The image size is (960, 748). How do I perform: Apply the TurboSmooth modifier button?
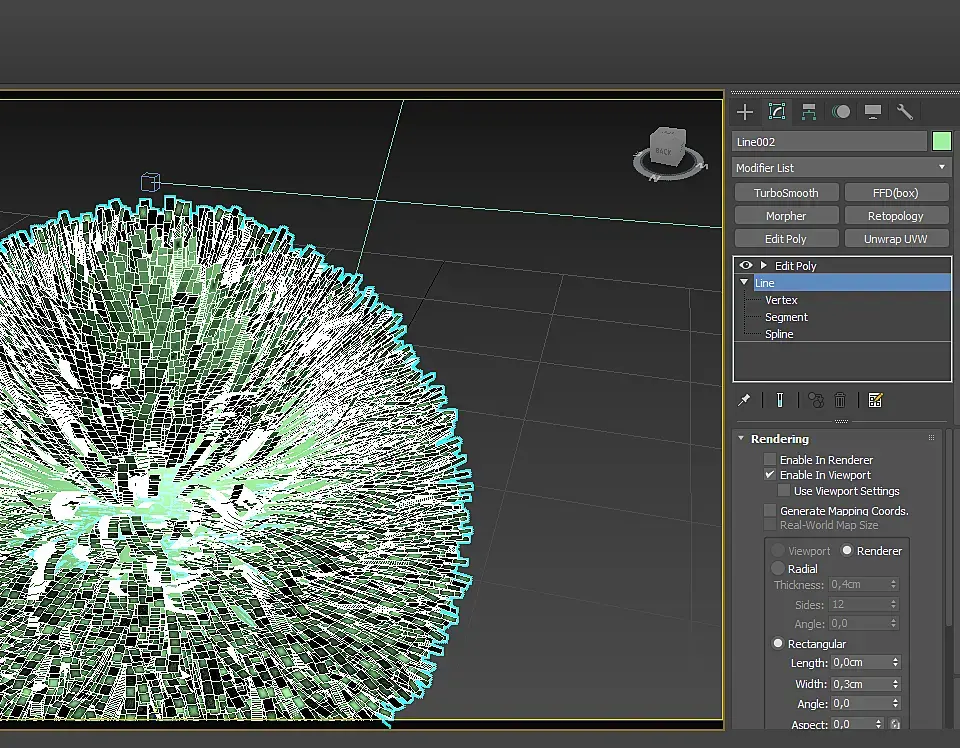pyautogui.click(x=786, y=193)
